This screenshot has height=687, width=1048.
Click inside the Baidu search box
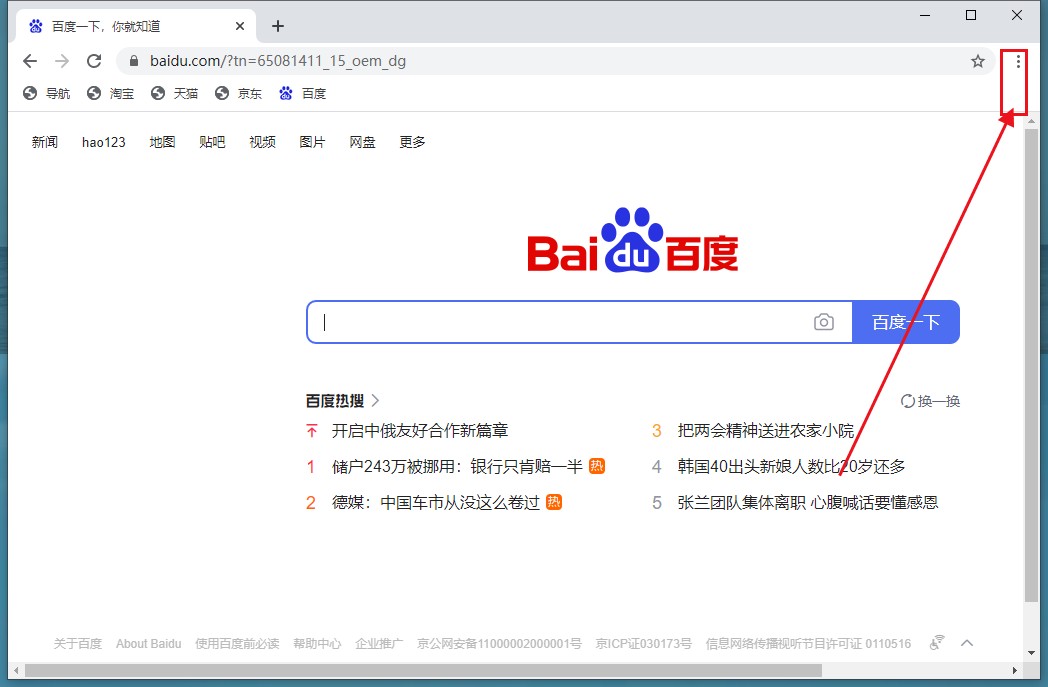(560, 322)
